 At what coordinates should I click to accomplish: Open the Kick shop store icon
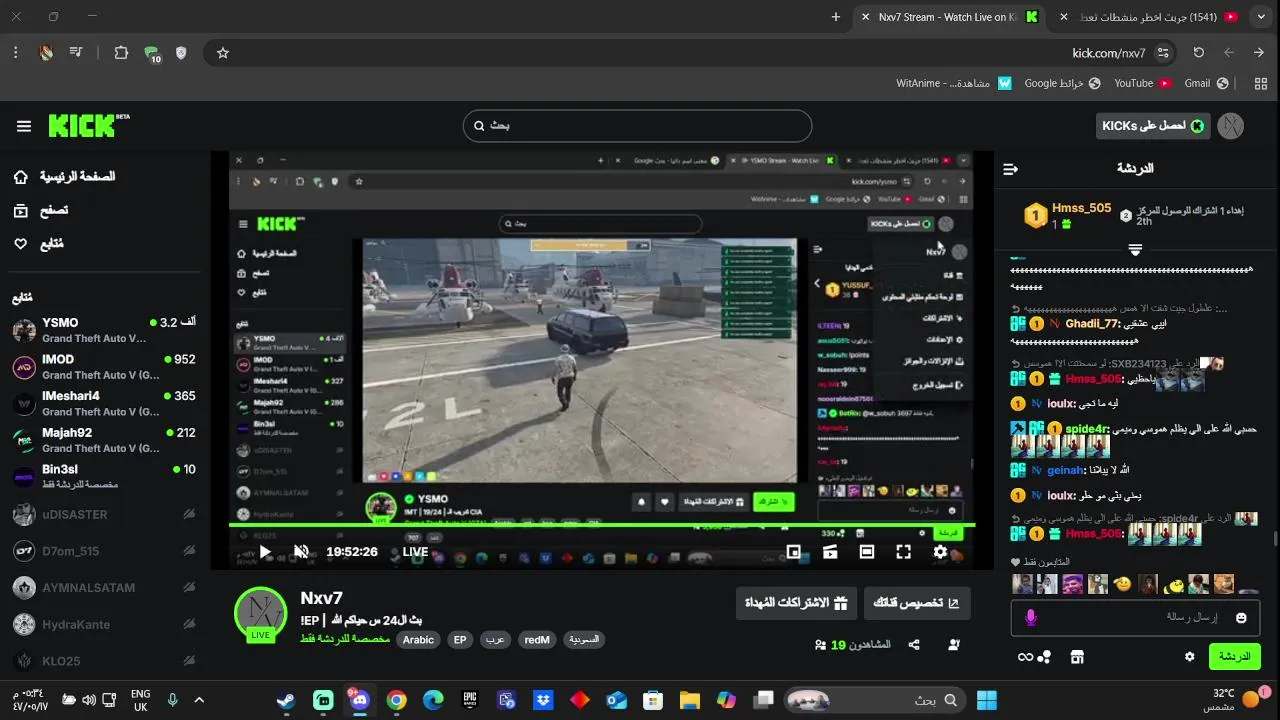point(1077,657)
